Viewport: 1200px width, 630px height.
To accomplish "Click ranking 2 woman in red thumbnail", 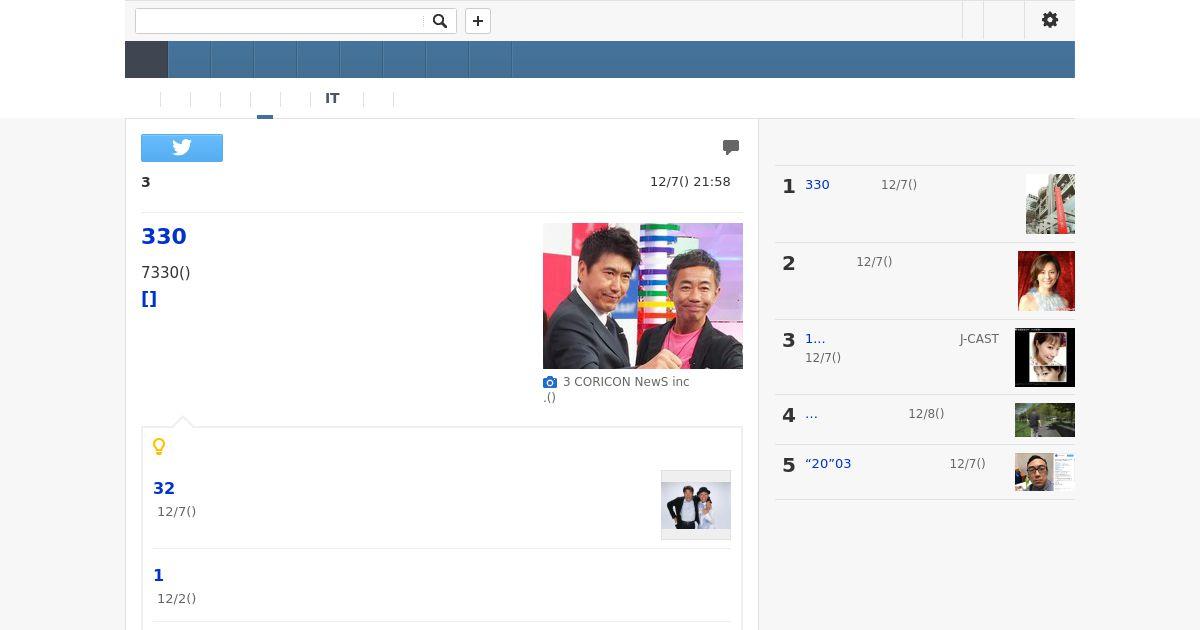I will (x=1046, y=281).
